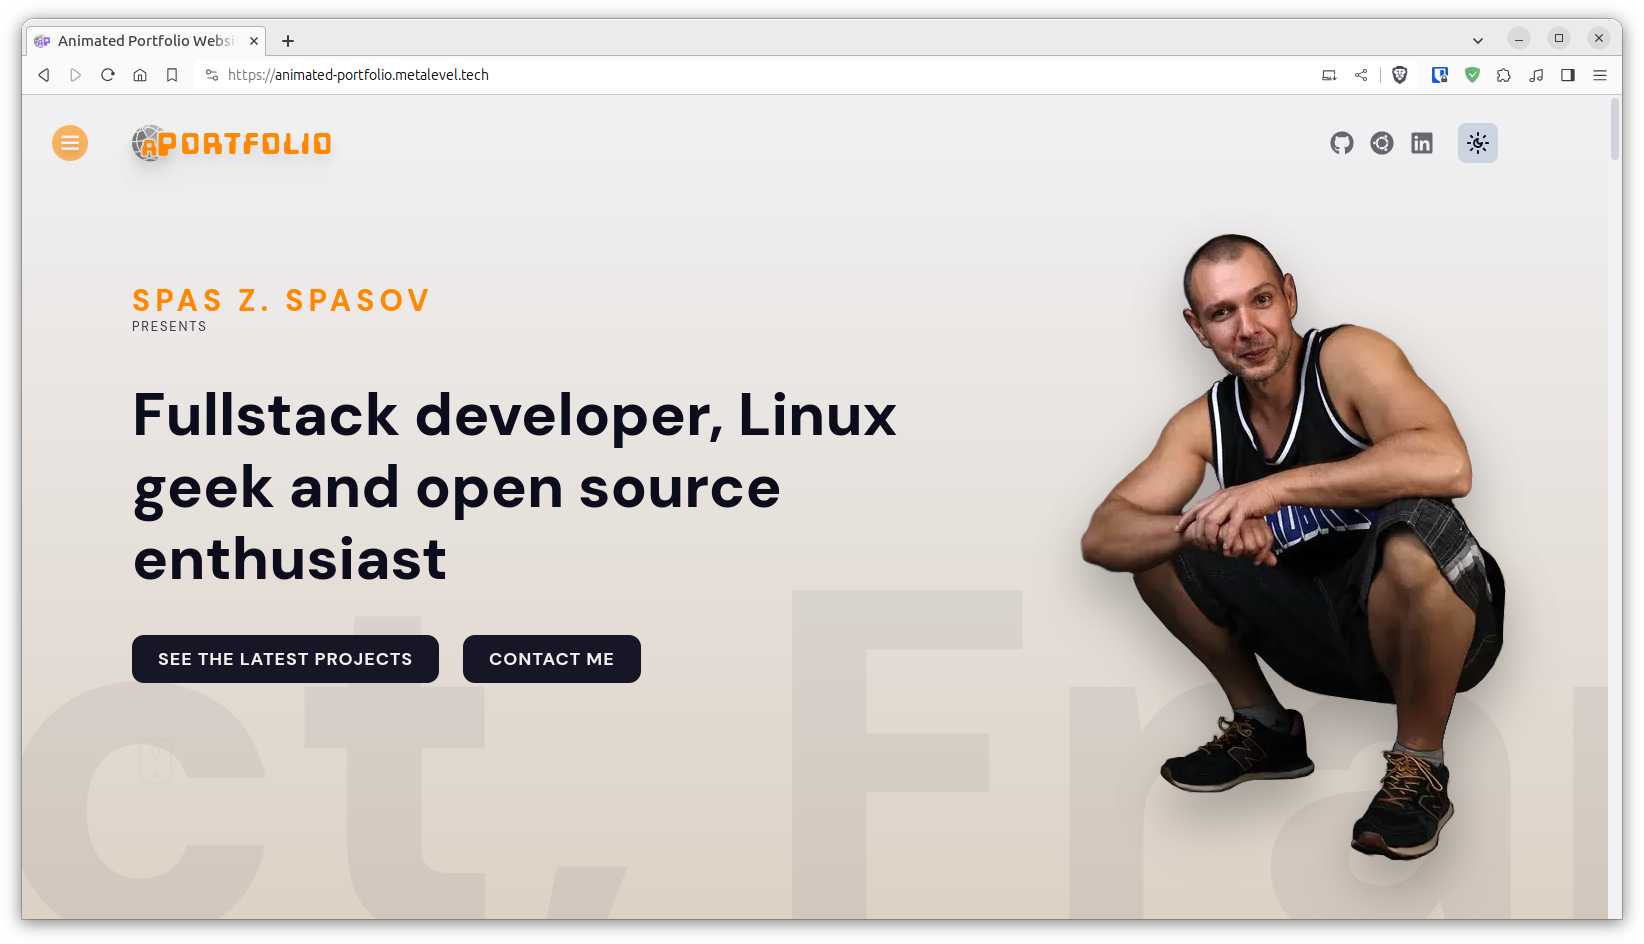This screenshot has width=1644, height=944.
Task: Click the Contact Me button
Action: [x=552, y=659]
